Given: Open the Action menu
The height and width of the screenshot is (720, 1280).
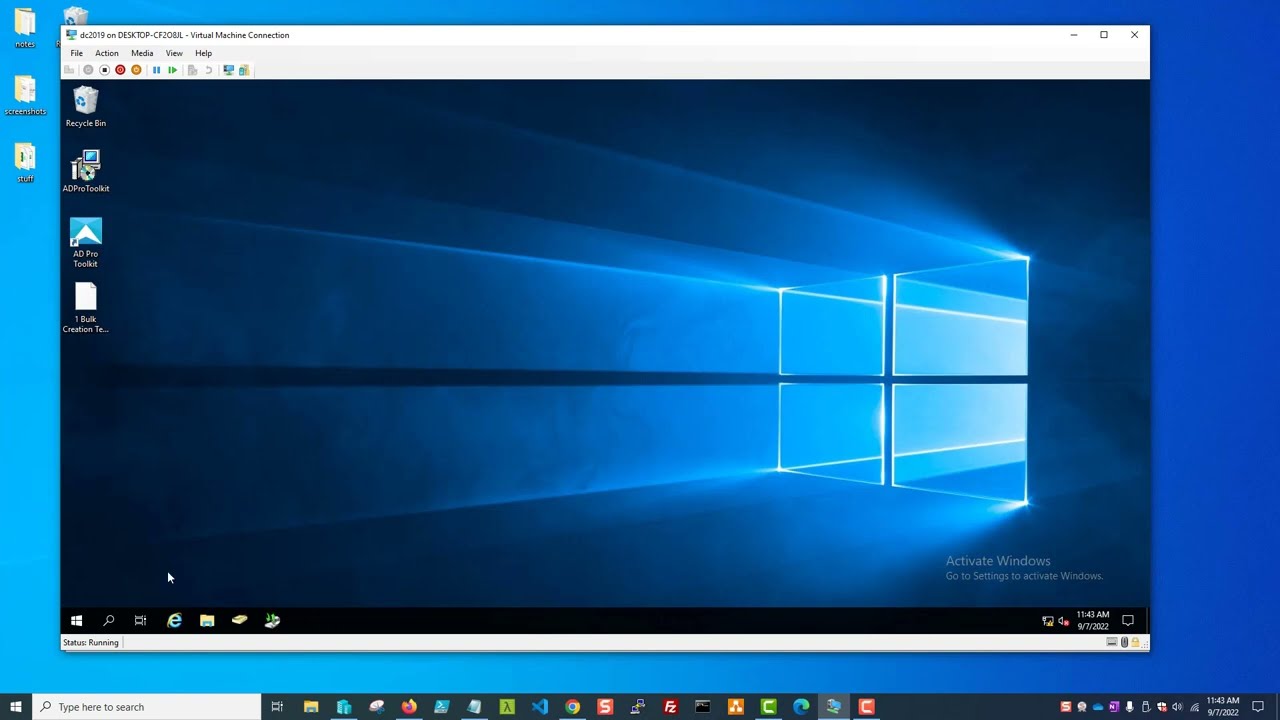Looking at the screenshot, I should tap(107, 53).
